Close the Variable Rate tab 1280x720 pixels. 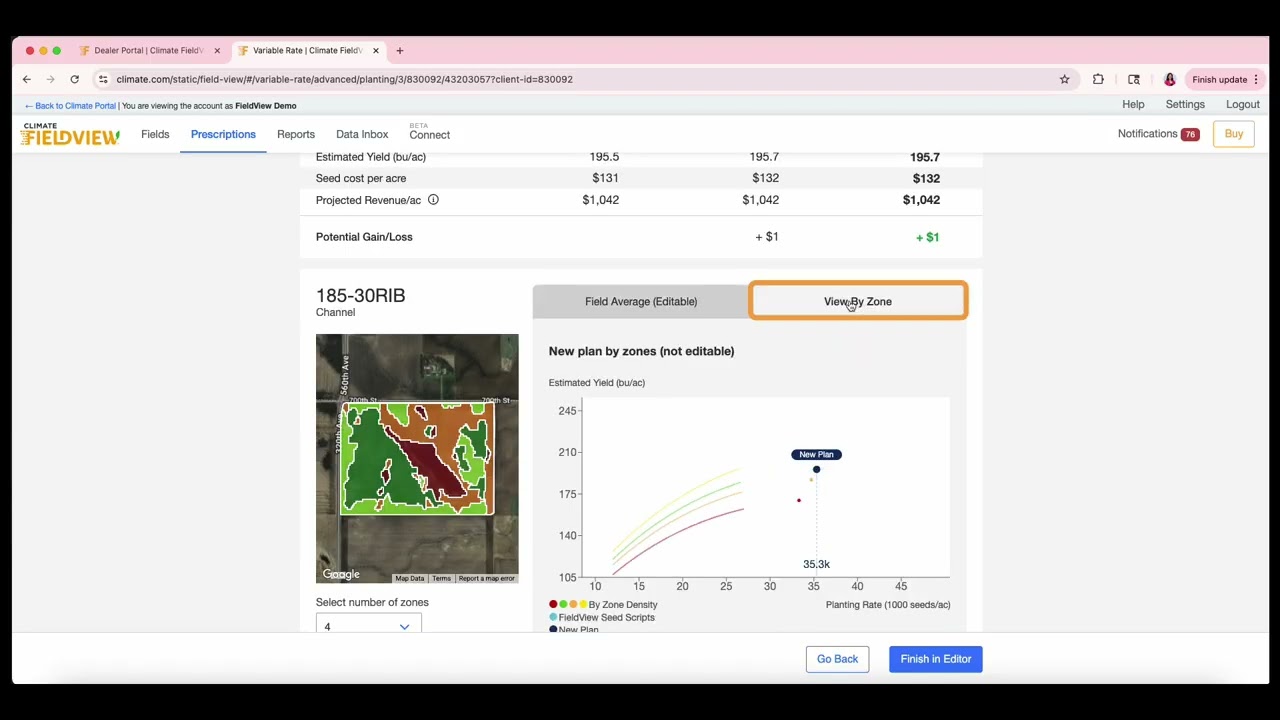[x=376, y=50]
